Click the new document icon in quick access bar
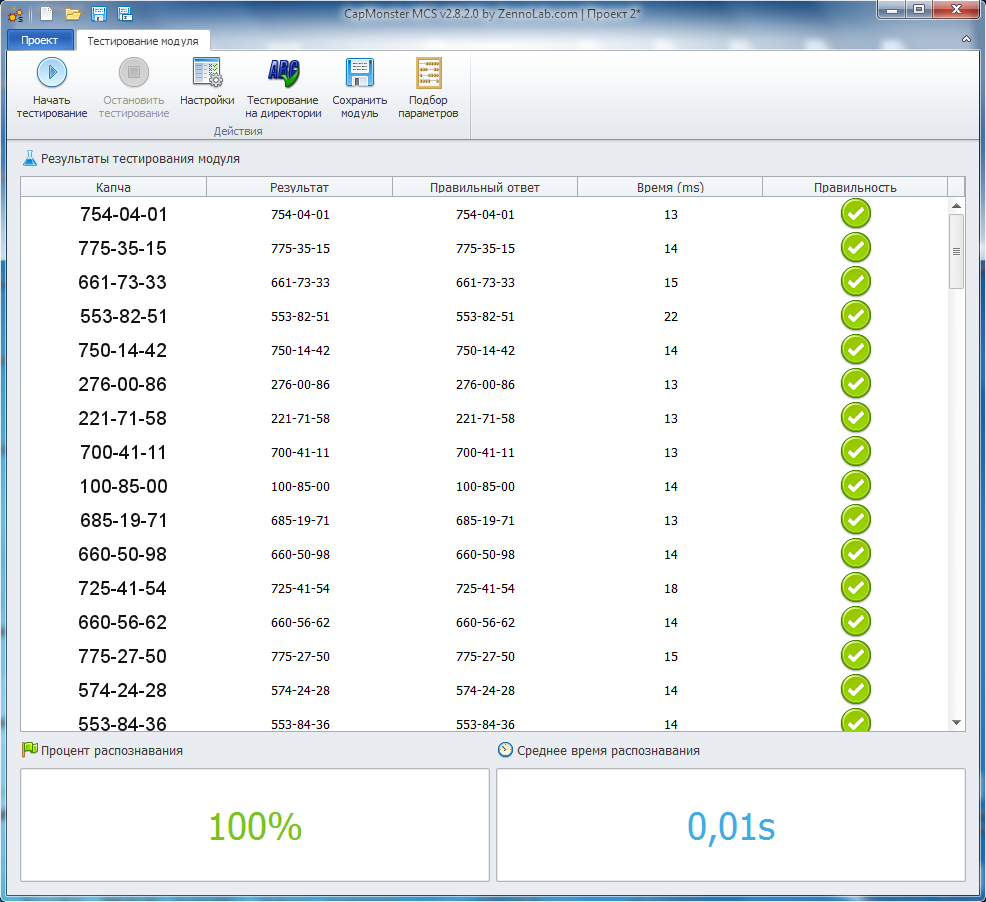 click(46, 13)
